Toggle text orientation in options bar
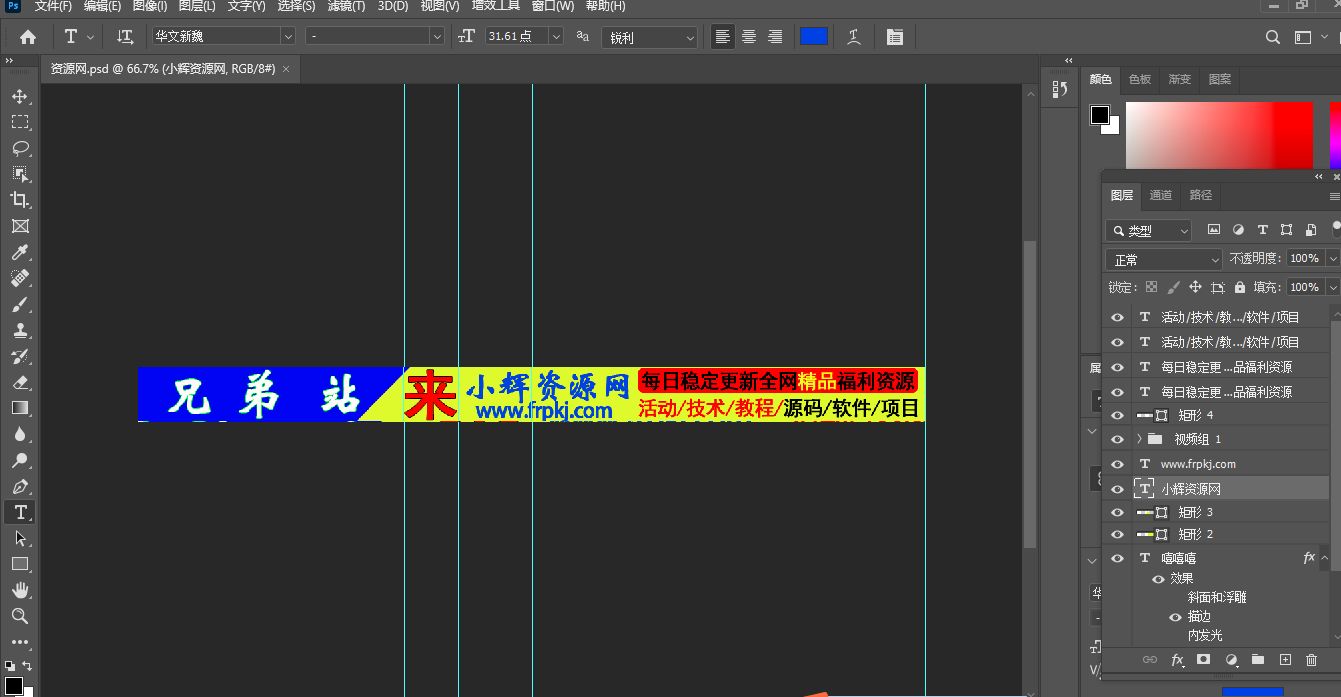 pos(125,37)
